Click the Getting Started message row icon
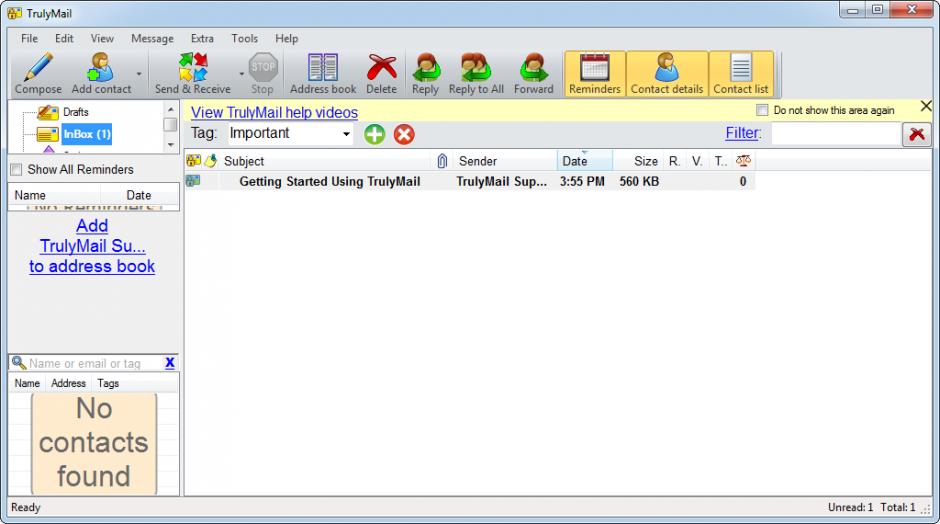940x524 pixels. (193, 180)
